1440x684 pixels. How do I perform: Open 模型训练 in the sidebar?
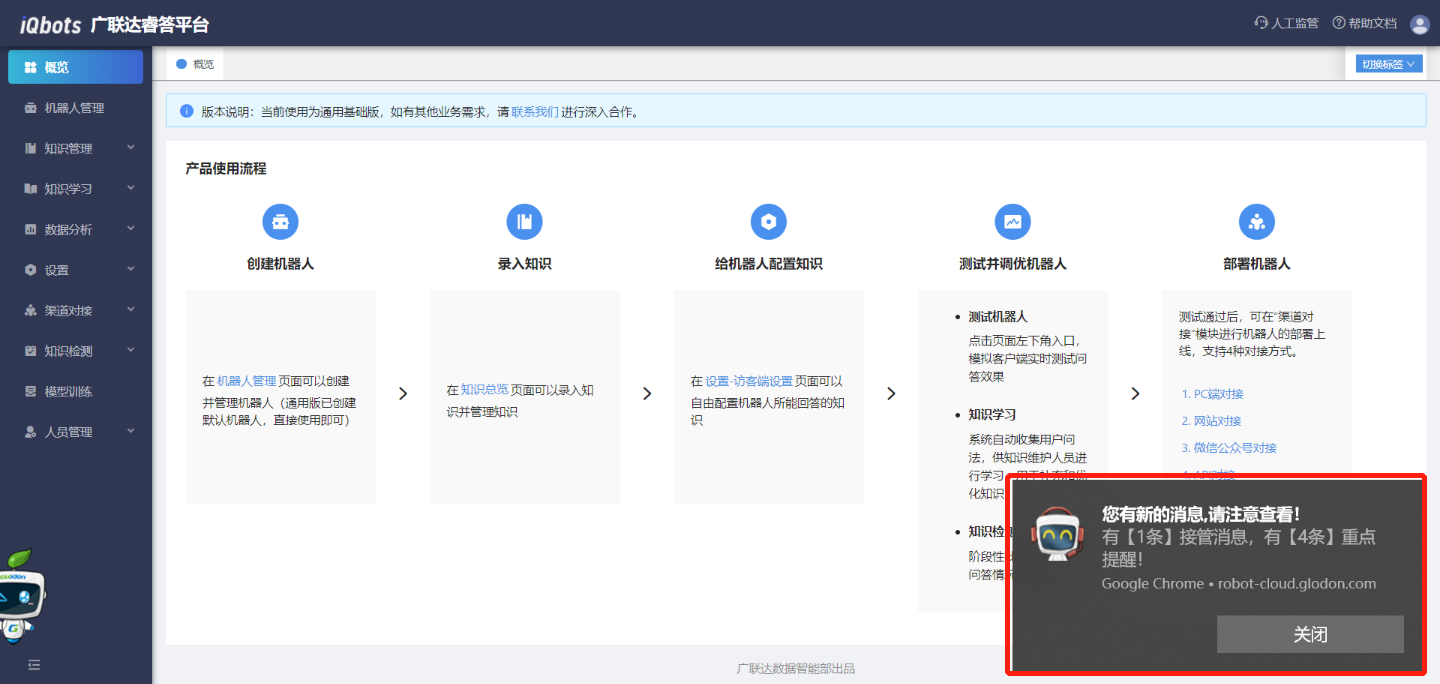(x=68, y=391)
